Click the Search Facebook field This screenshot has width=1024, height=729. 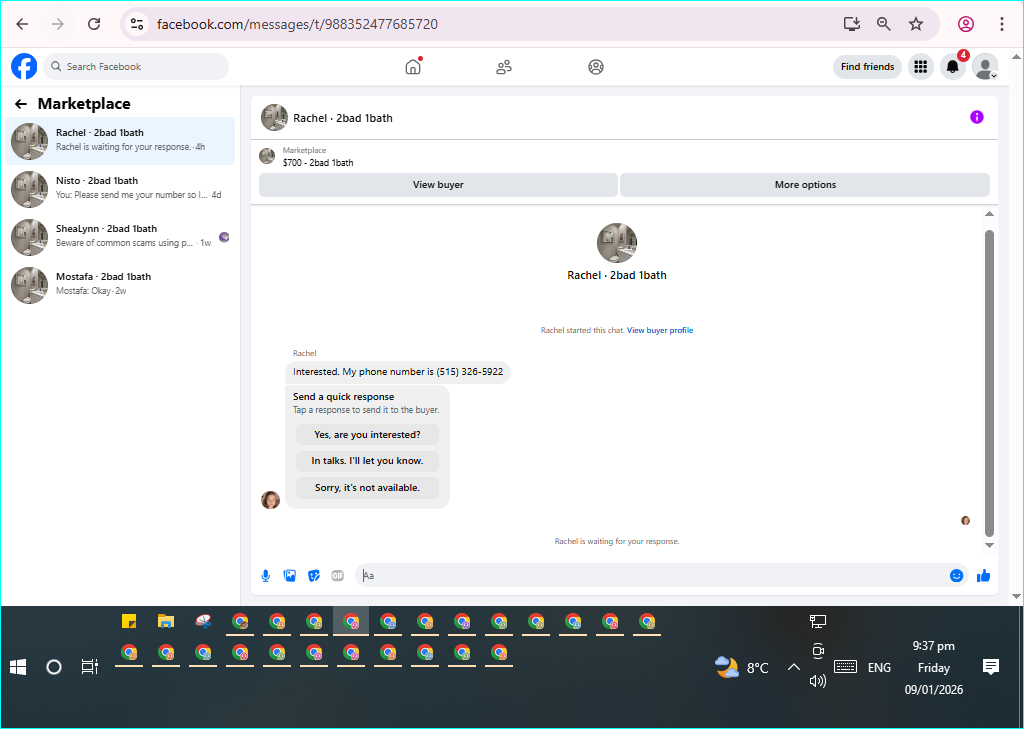click(x=136, y=67)
